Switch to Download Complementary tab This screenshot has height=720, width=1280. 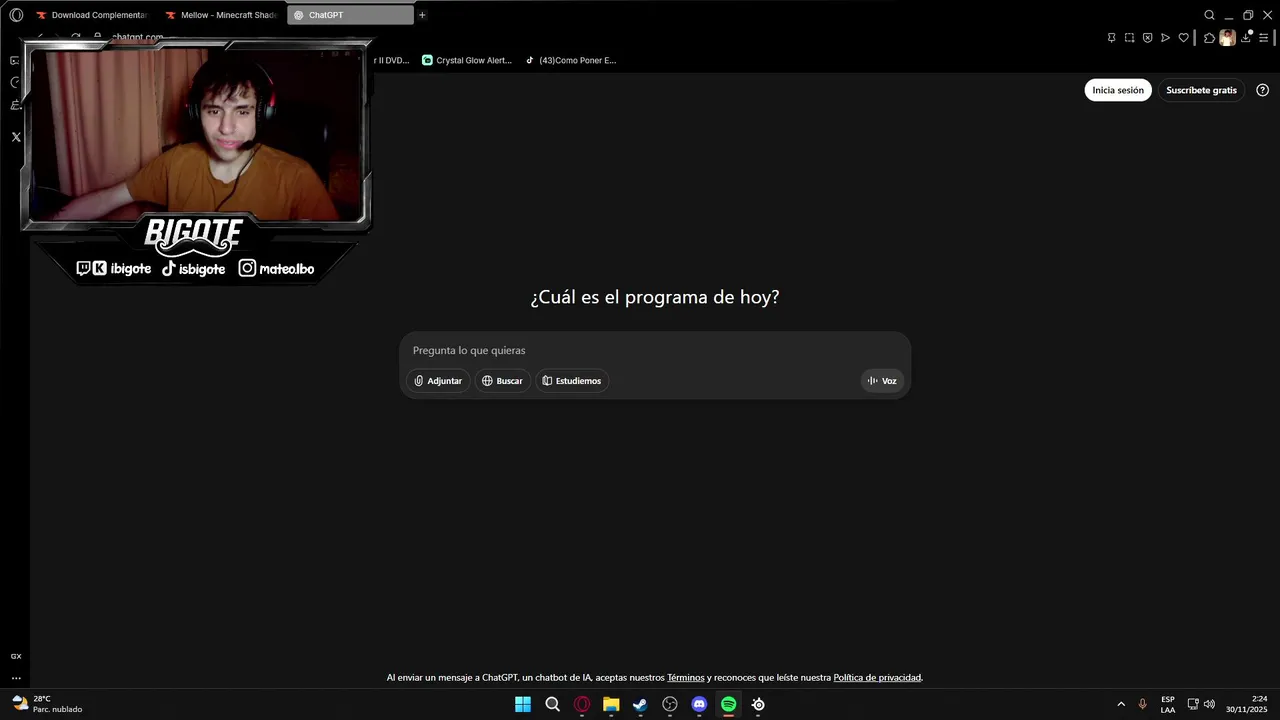click(x=91, y=15)
